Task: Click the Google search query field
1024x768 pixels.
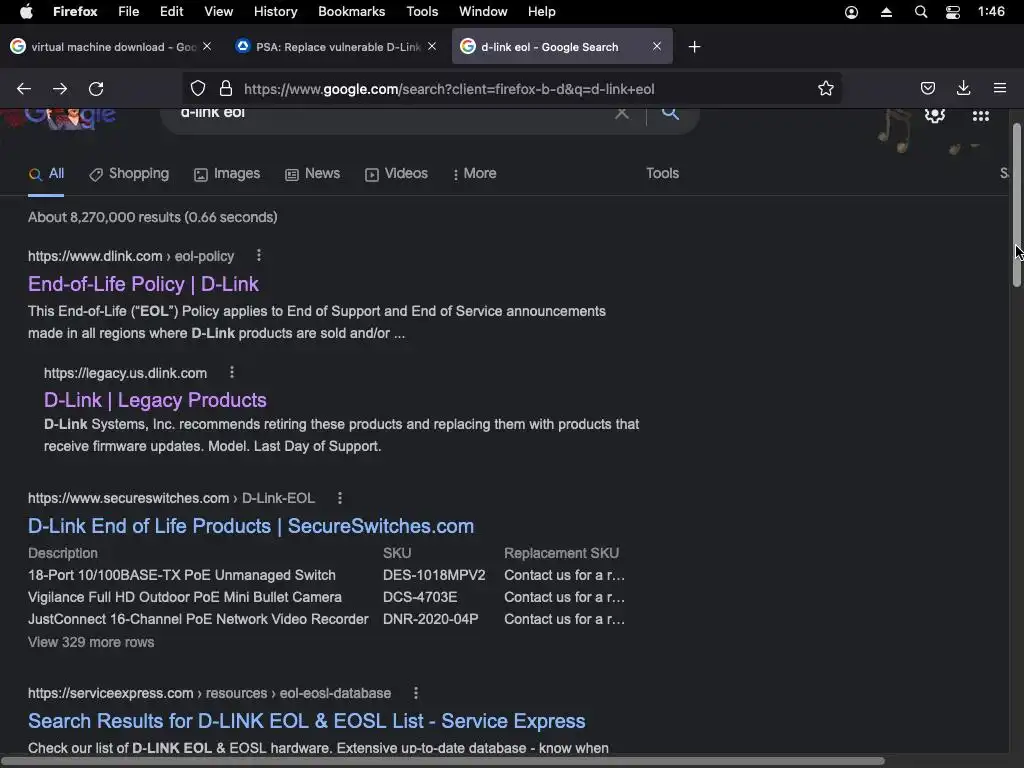Action: tap(392, 113)
